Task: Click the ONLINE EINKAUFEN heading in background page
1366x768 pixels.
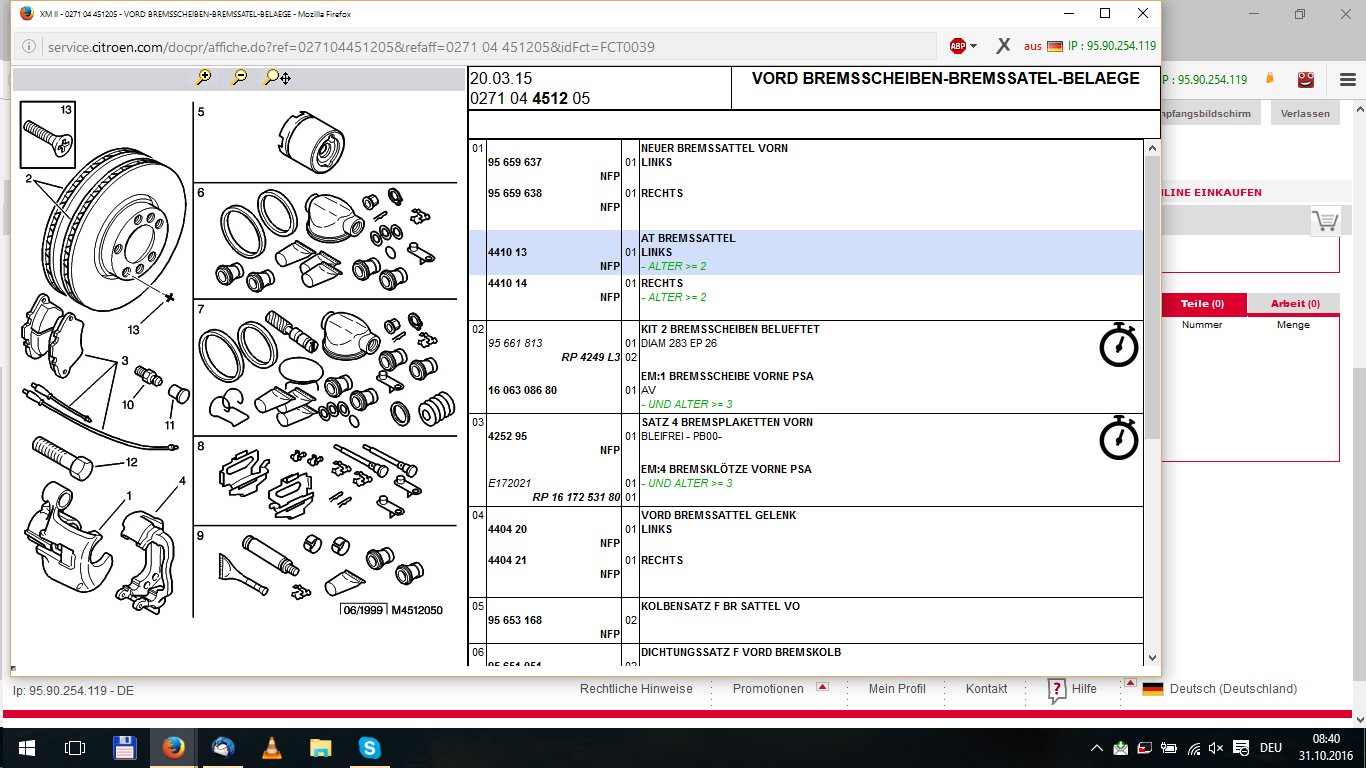Action: pyautogui.click(x=1212, y=193)
